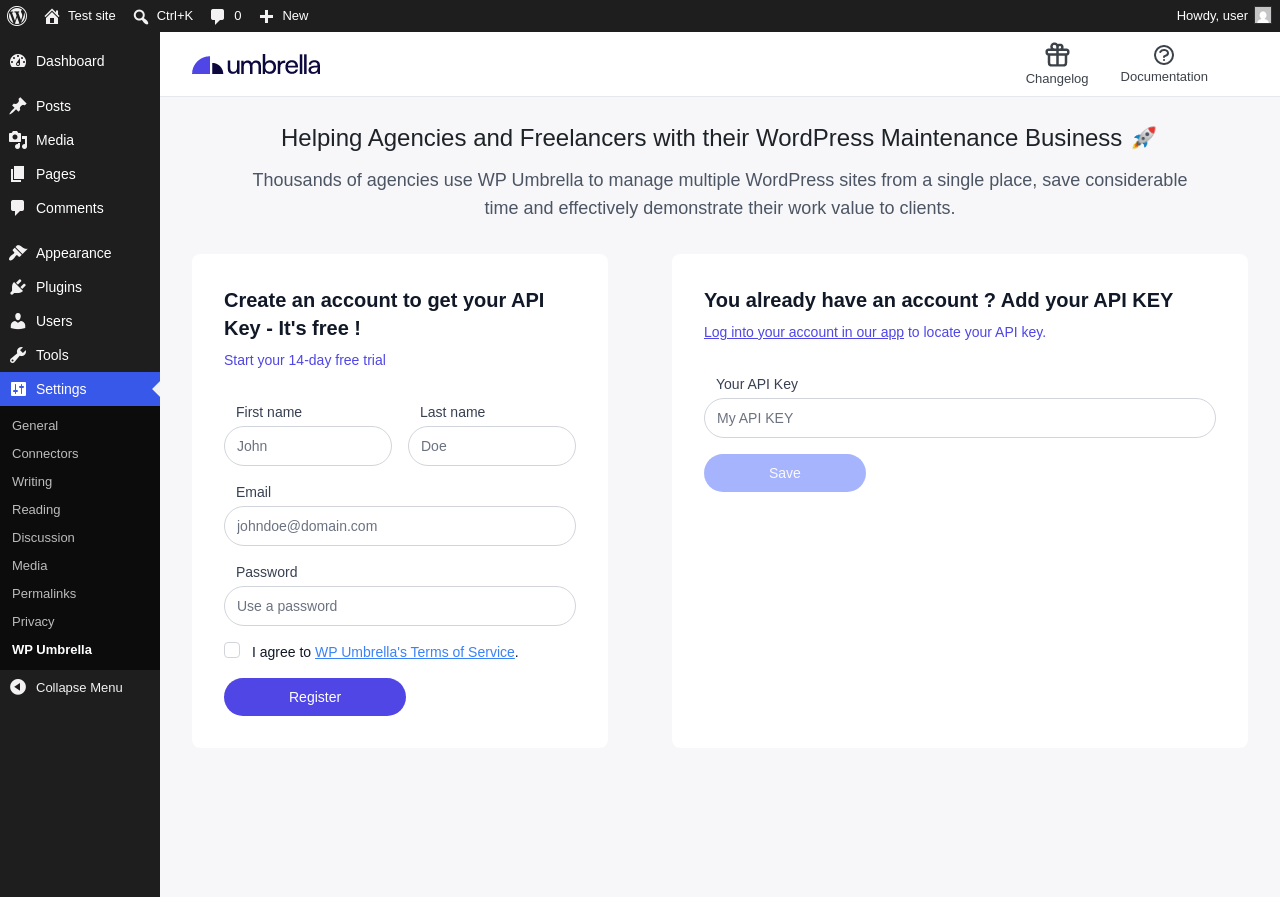Click the Save API key button
This screenshot has height=897, width=1280.
point(785,473)
